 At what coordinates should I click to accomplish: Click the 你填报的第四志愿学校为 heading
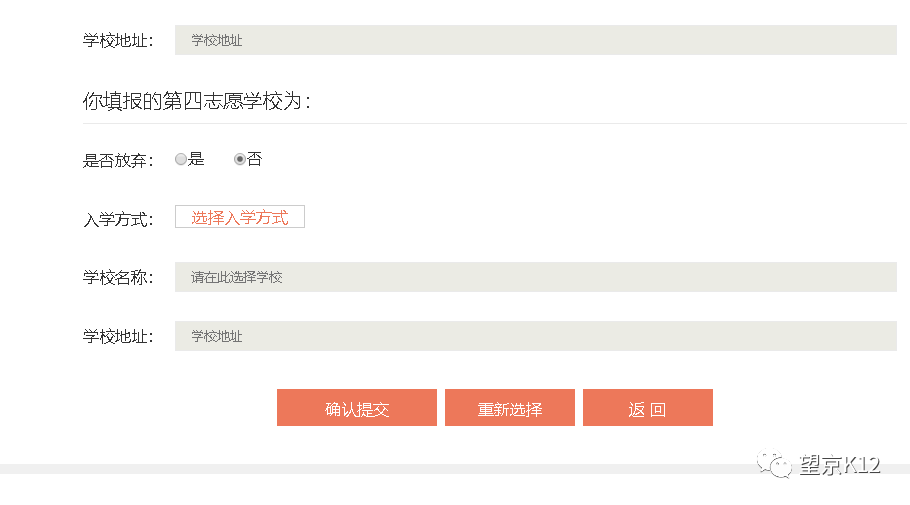[x=196, y=101]
